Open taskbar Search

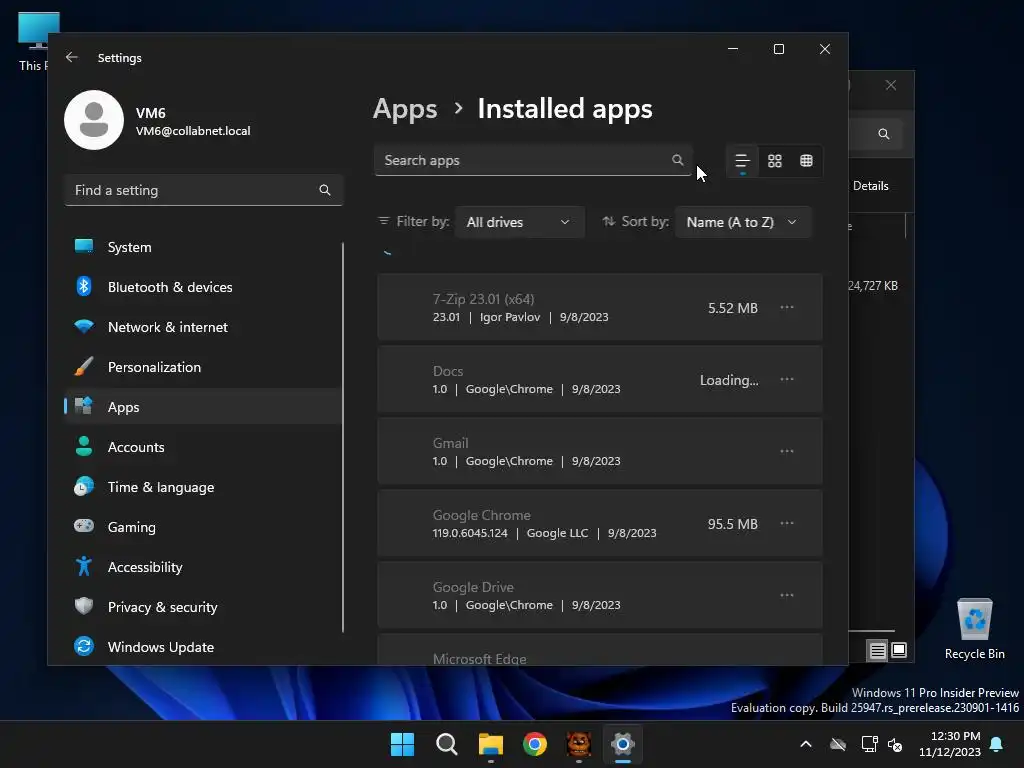pyautogui.click(x=447, y=744)
